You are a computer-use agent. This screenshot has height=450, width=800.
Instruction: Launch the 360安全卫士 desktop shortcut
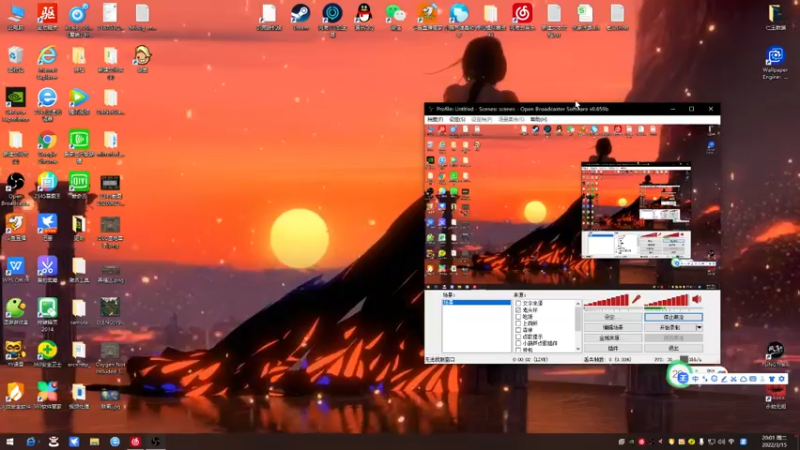coord(47,354)
